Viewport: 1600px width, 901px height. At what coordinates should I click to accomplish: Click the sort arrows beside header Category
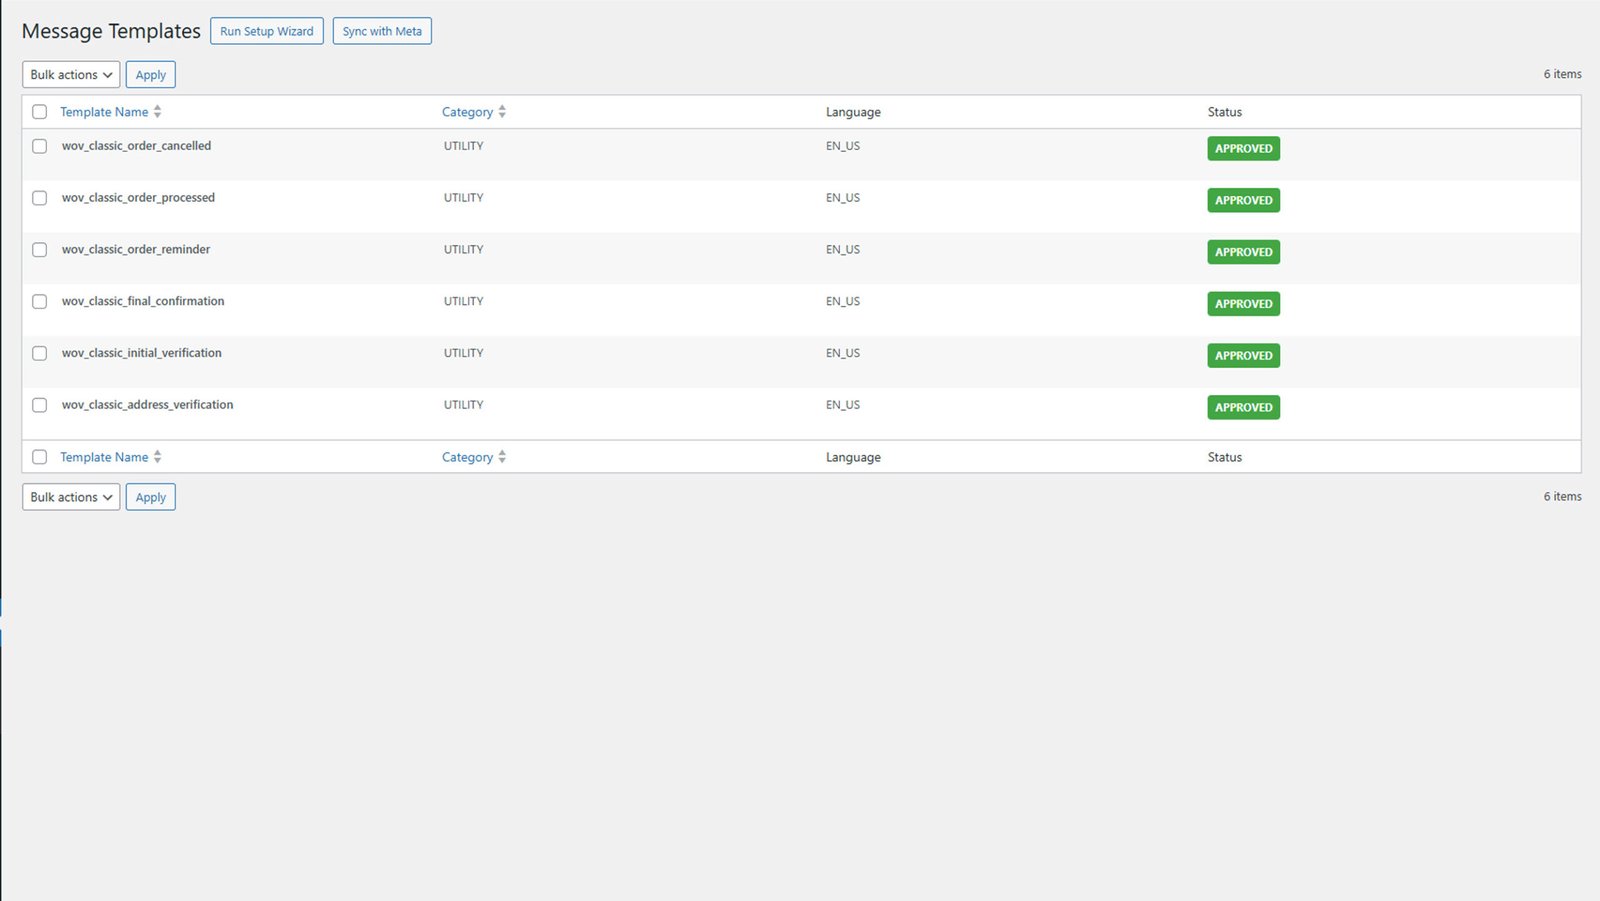click(502, 112)
